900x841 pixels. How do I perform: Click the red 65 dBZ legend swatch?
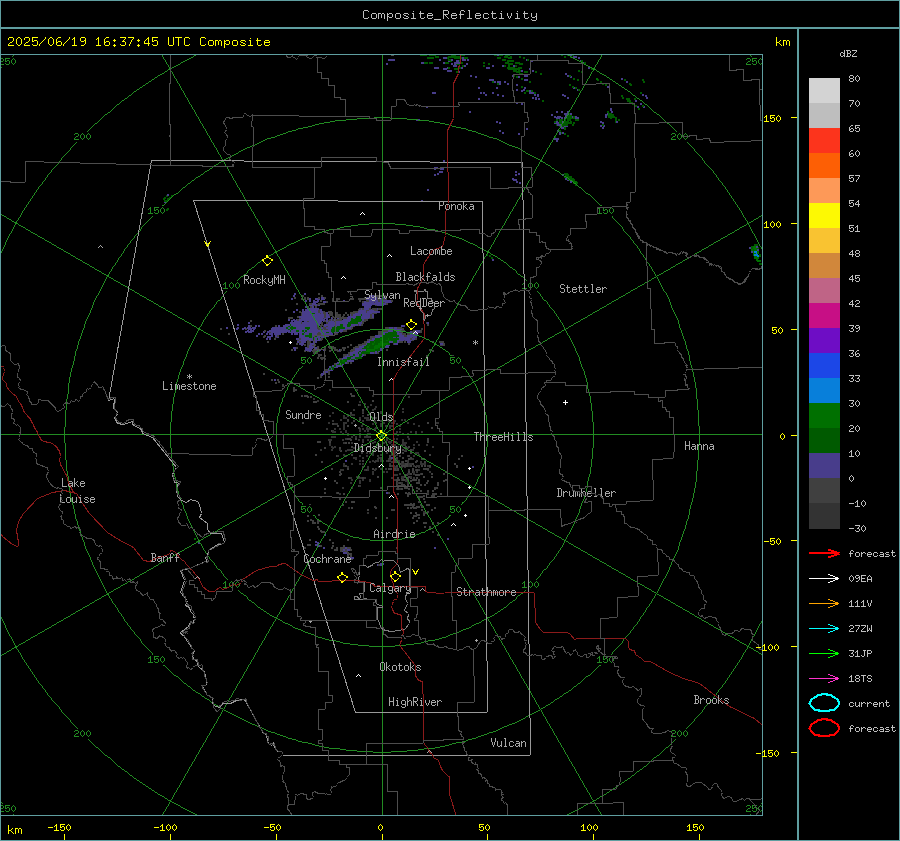click(x=824, y=141)
